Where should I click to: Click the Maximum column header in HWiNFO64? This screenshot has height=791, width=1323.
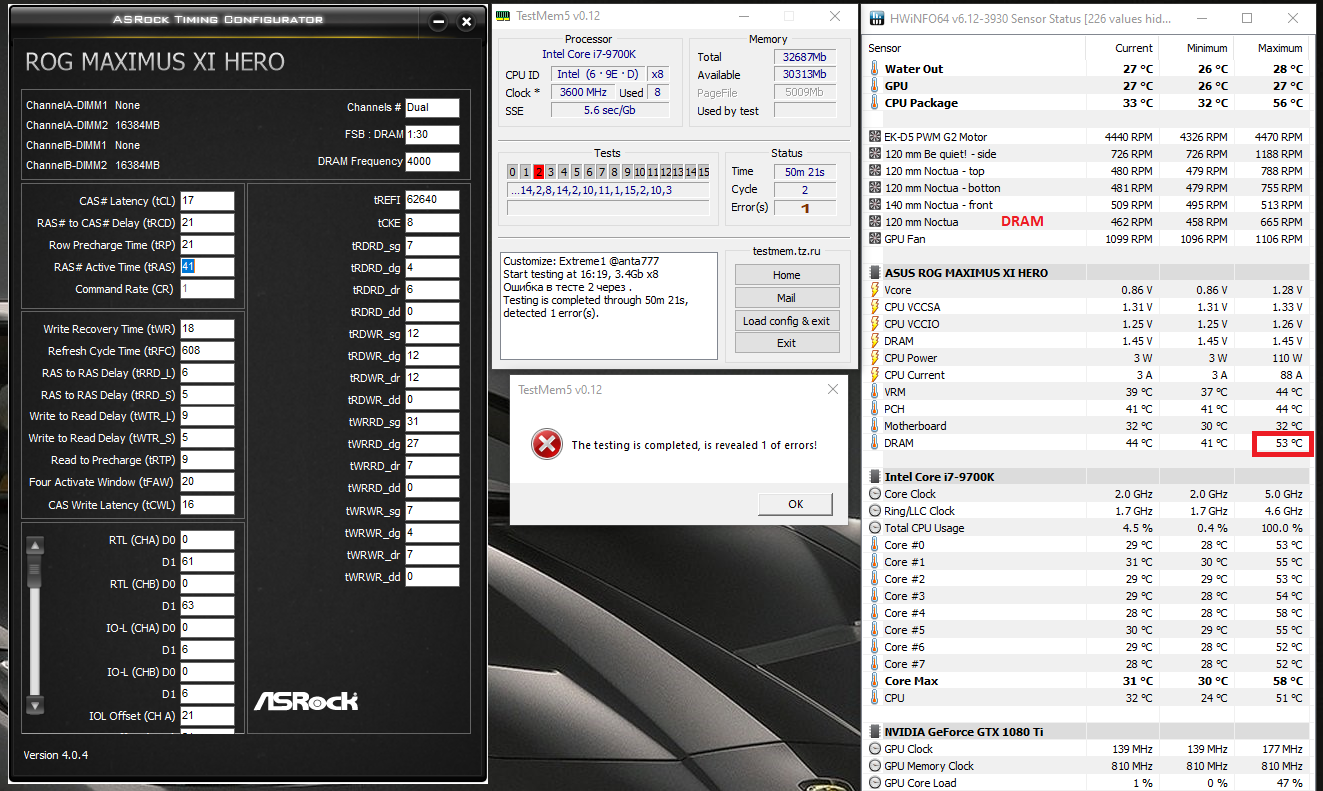click(1280, 48)
